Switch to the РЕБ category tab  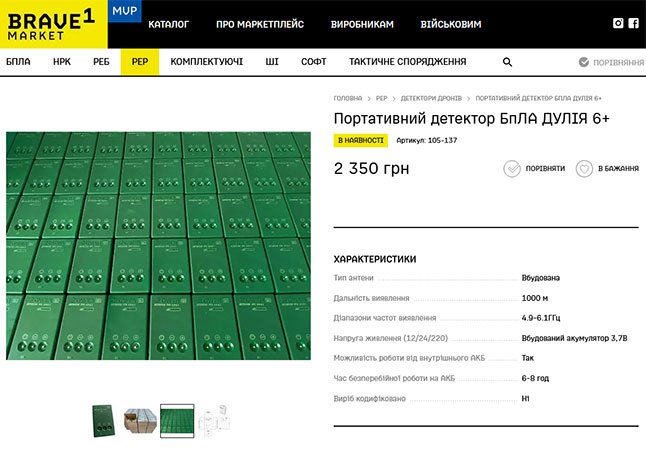click(101, 62)
